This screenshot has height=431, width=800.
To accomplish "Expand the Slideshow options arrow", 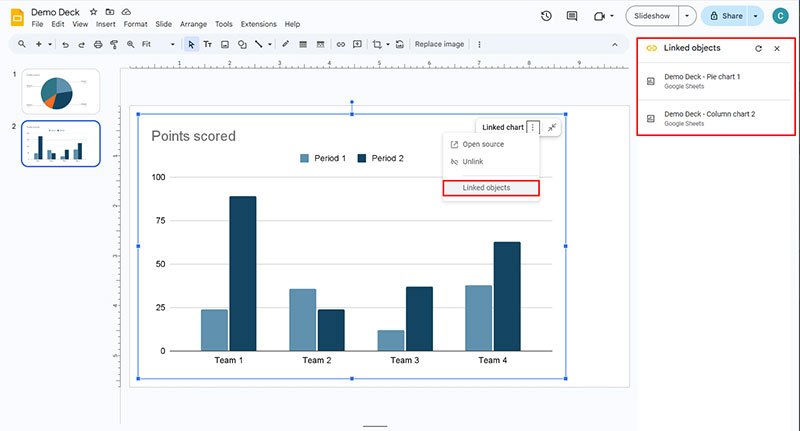I will click(x=686, y=16).
